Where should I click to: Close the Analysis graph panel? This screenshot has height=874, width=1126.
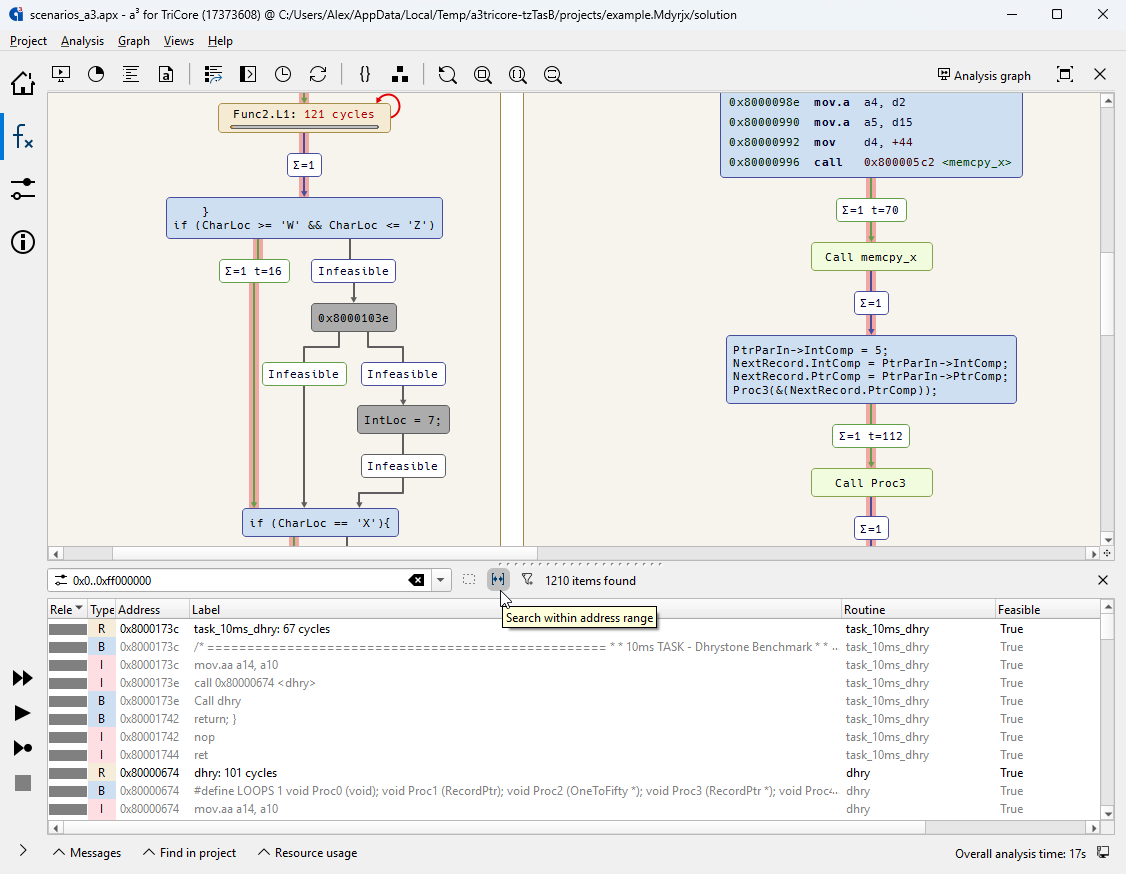[1100, 74]
